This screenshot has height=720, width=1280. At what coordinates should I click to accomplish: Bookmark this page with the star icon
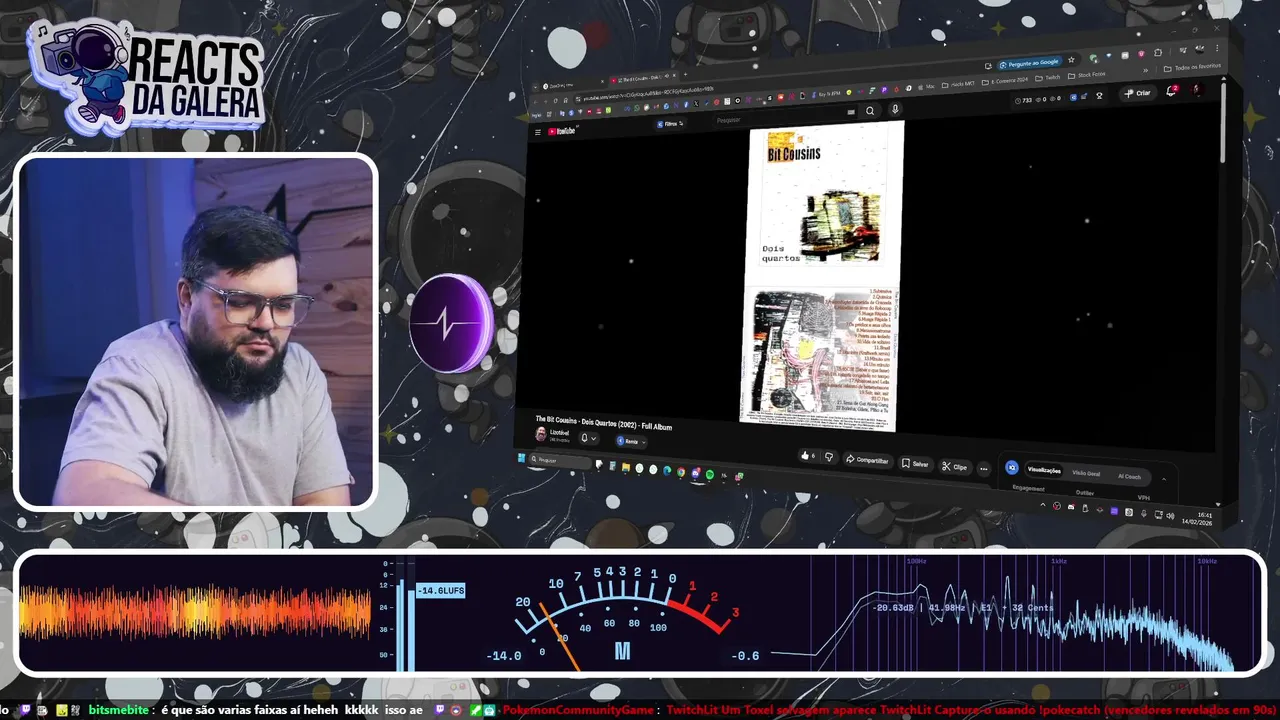[1071, 60]
